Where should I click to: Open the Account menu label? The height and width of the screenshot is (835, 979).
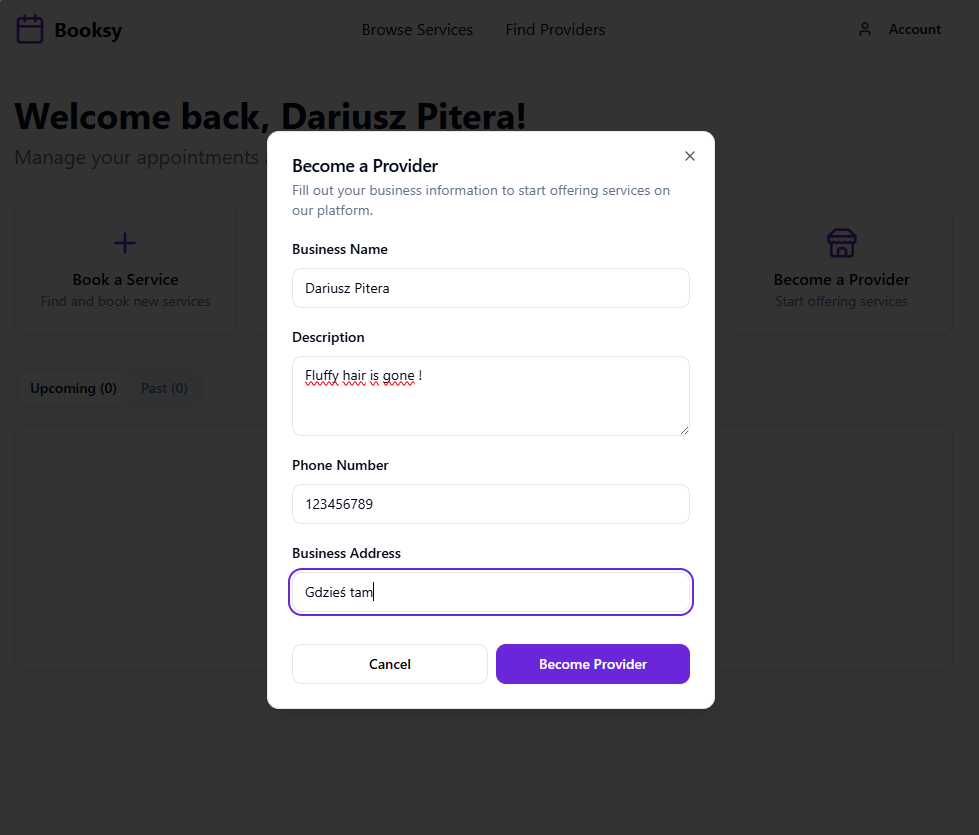(x=915, y=30)
